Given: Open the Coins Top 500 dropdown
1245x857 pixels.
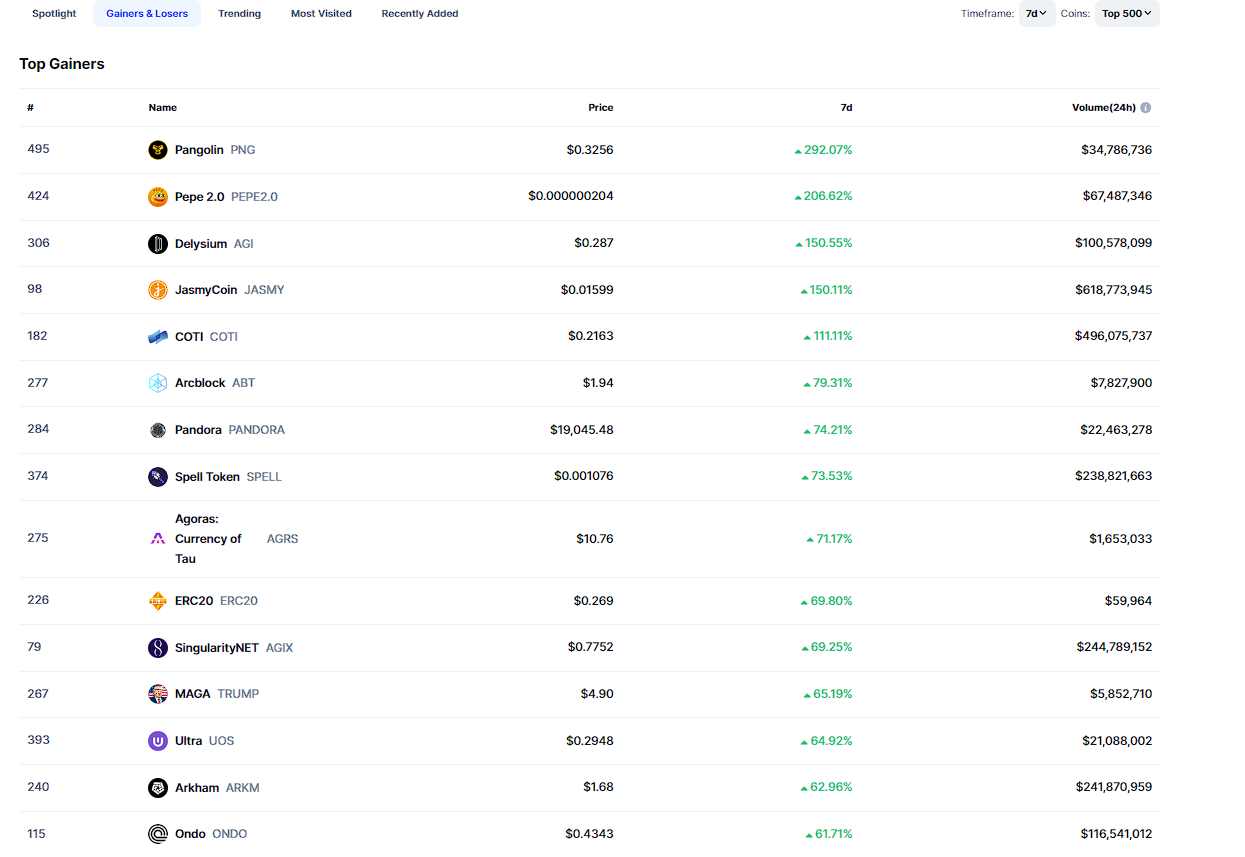Looking at the screenshot, I should 1127,14.
